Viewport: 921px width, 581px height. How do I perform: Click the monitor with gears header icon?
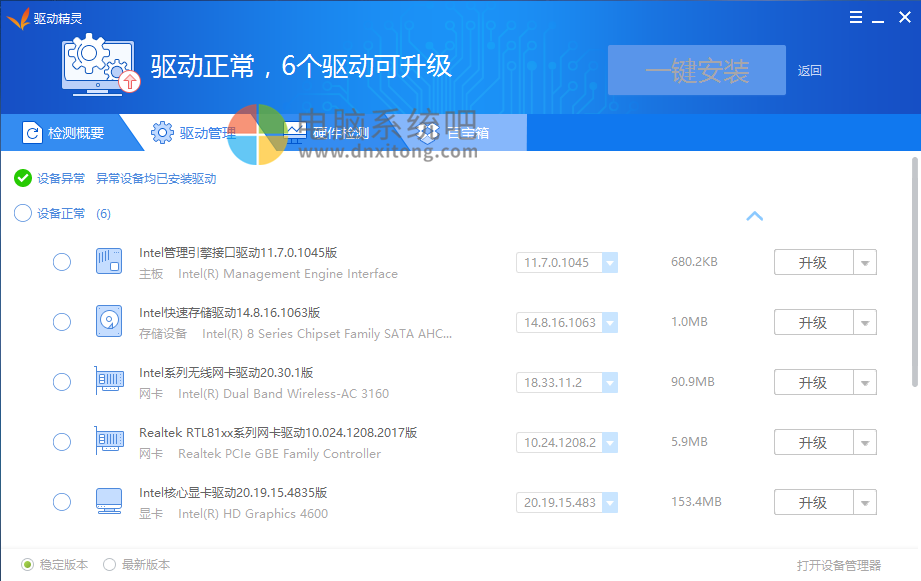(x=100, y=65)
